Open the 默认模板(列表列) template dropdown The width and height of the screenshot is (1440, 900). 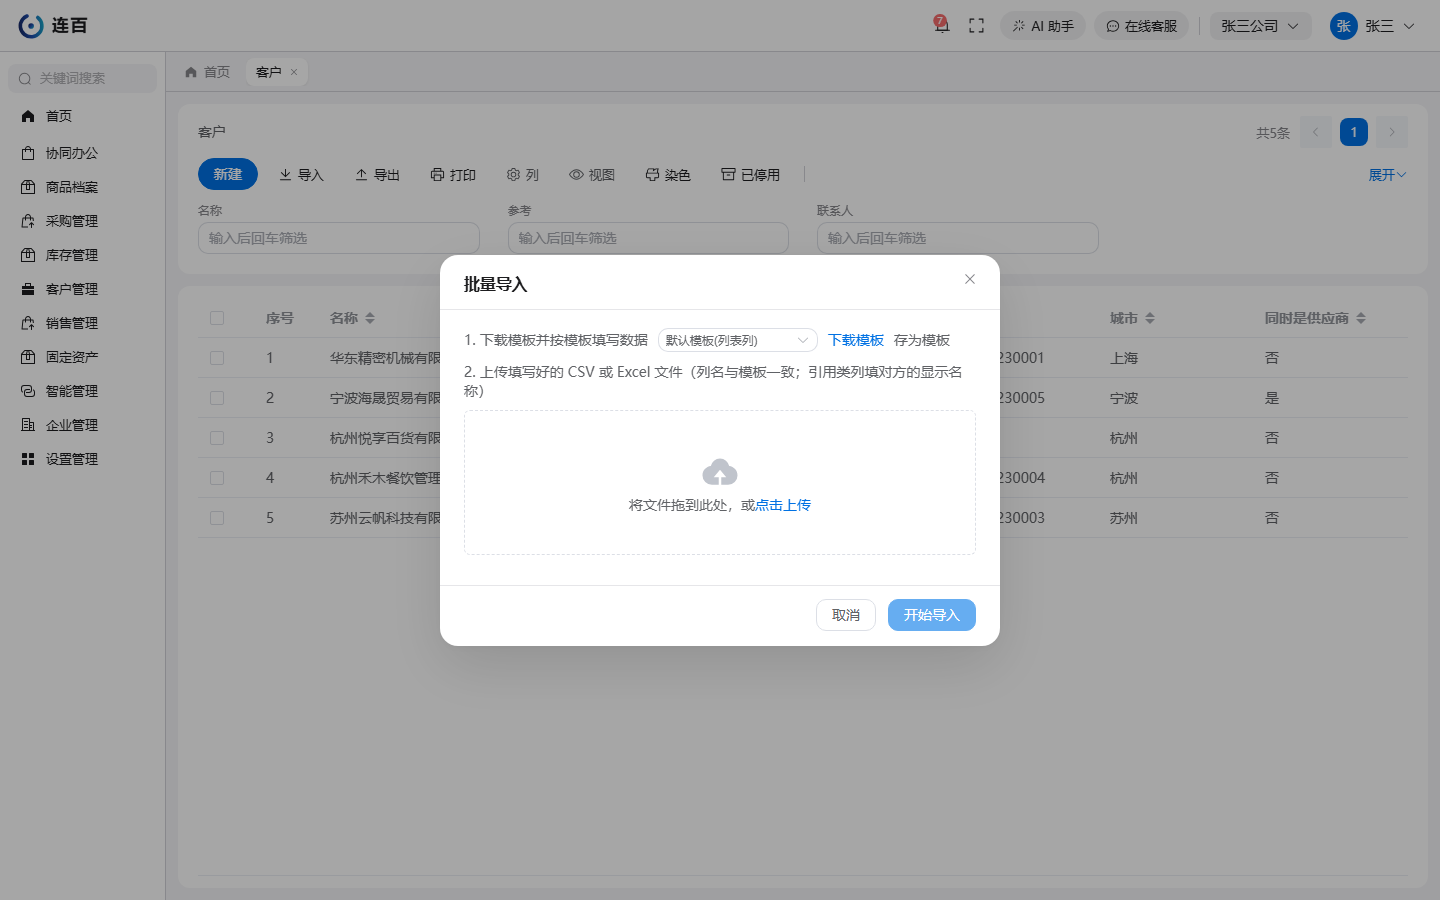coord(738,340)
